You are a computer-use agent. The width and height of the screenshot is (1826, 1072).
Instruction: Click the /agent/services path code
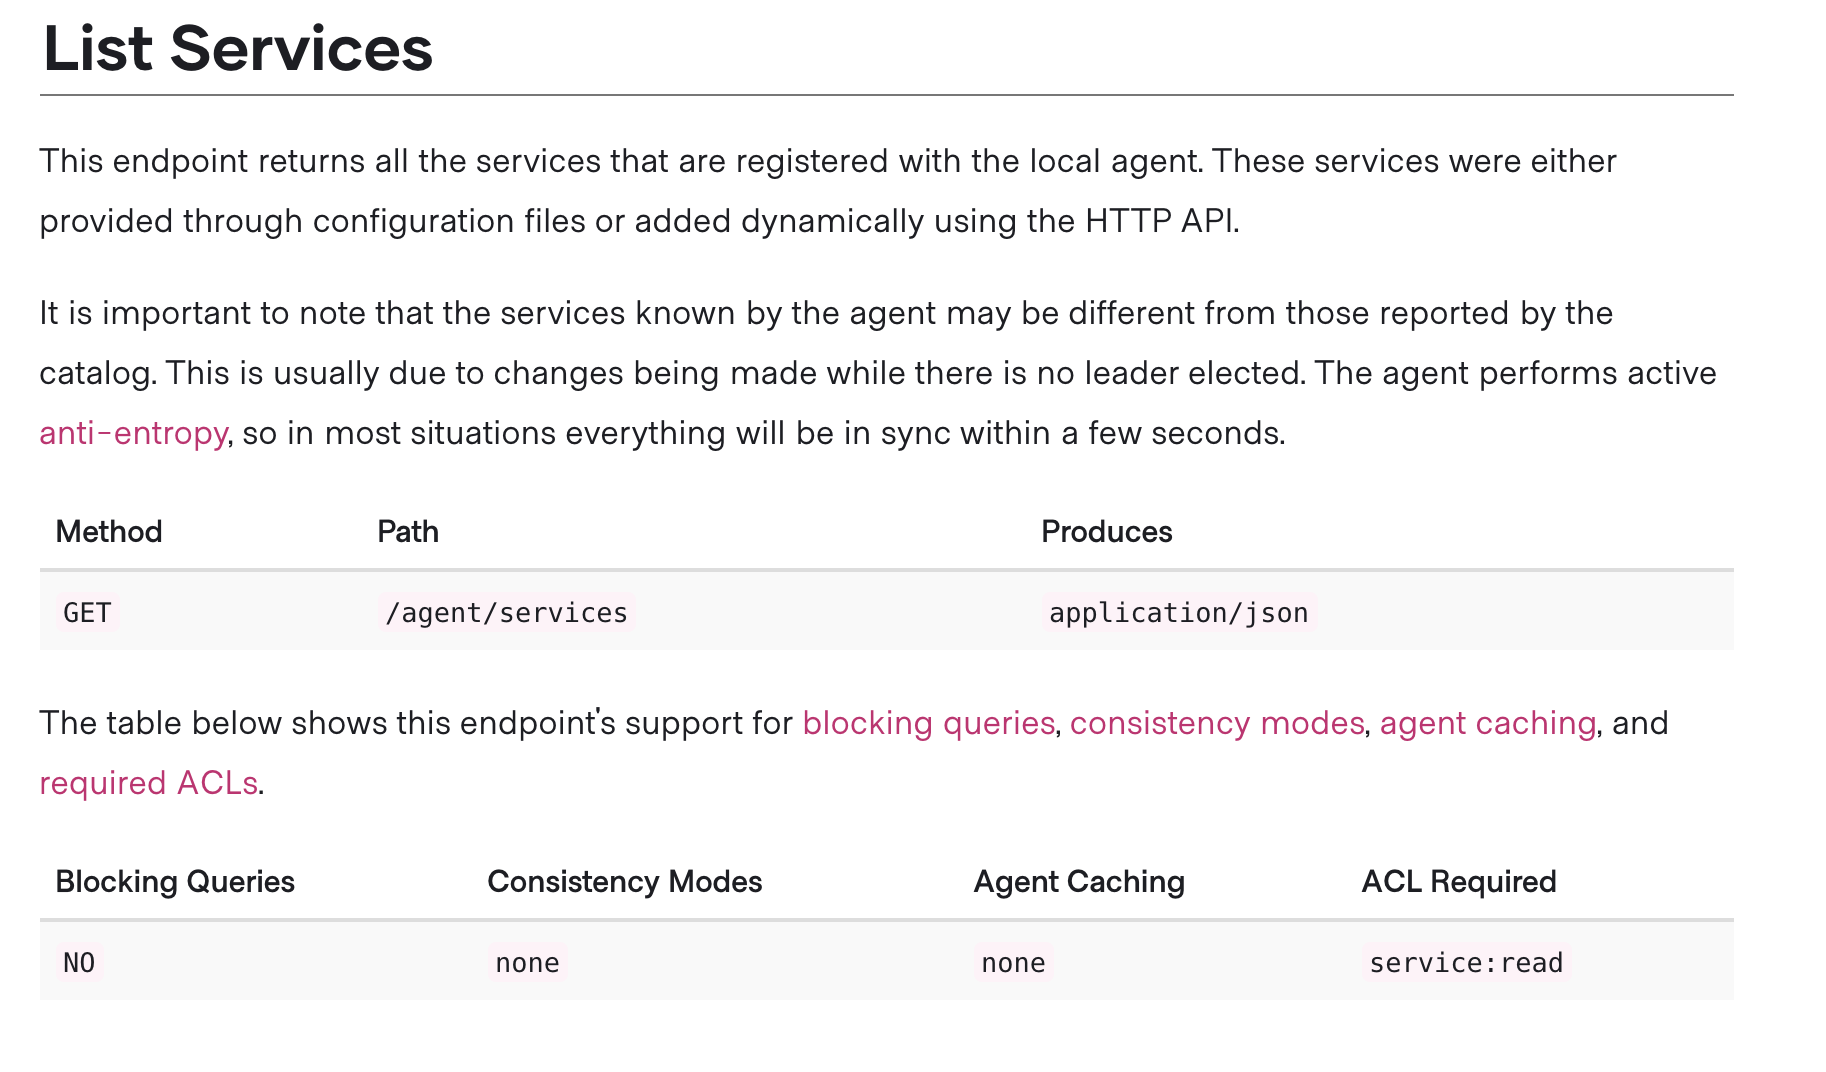click(506, 612)
